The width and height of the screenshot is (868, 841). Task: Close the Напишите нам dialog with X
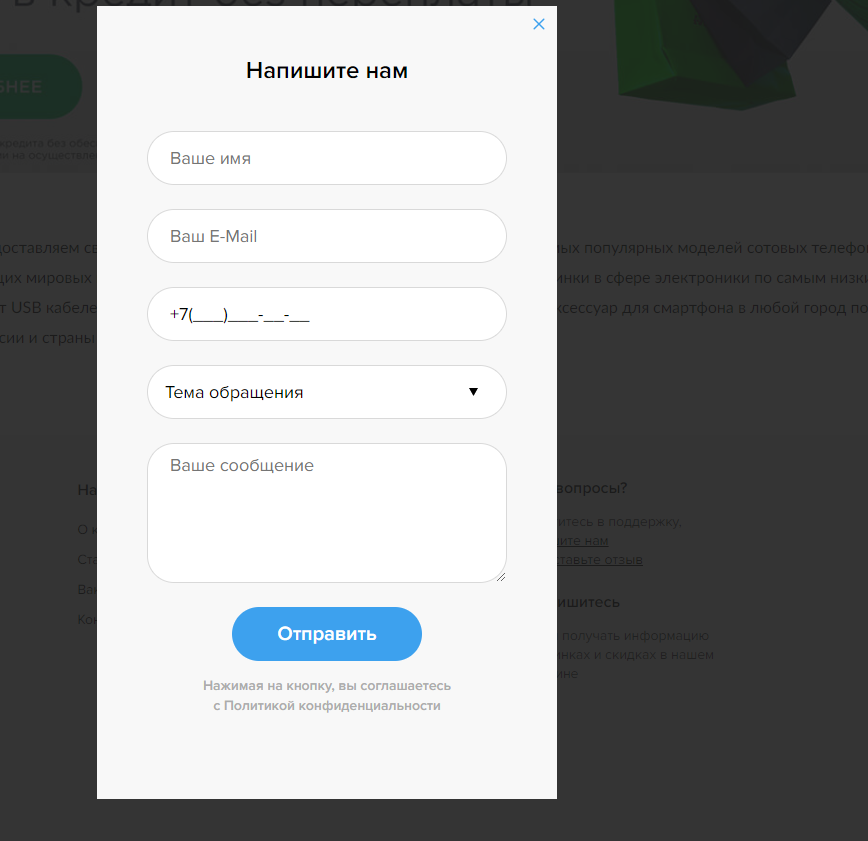tap(539, 24)
